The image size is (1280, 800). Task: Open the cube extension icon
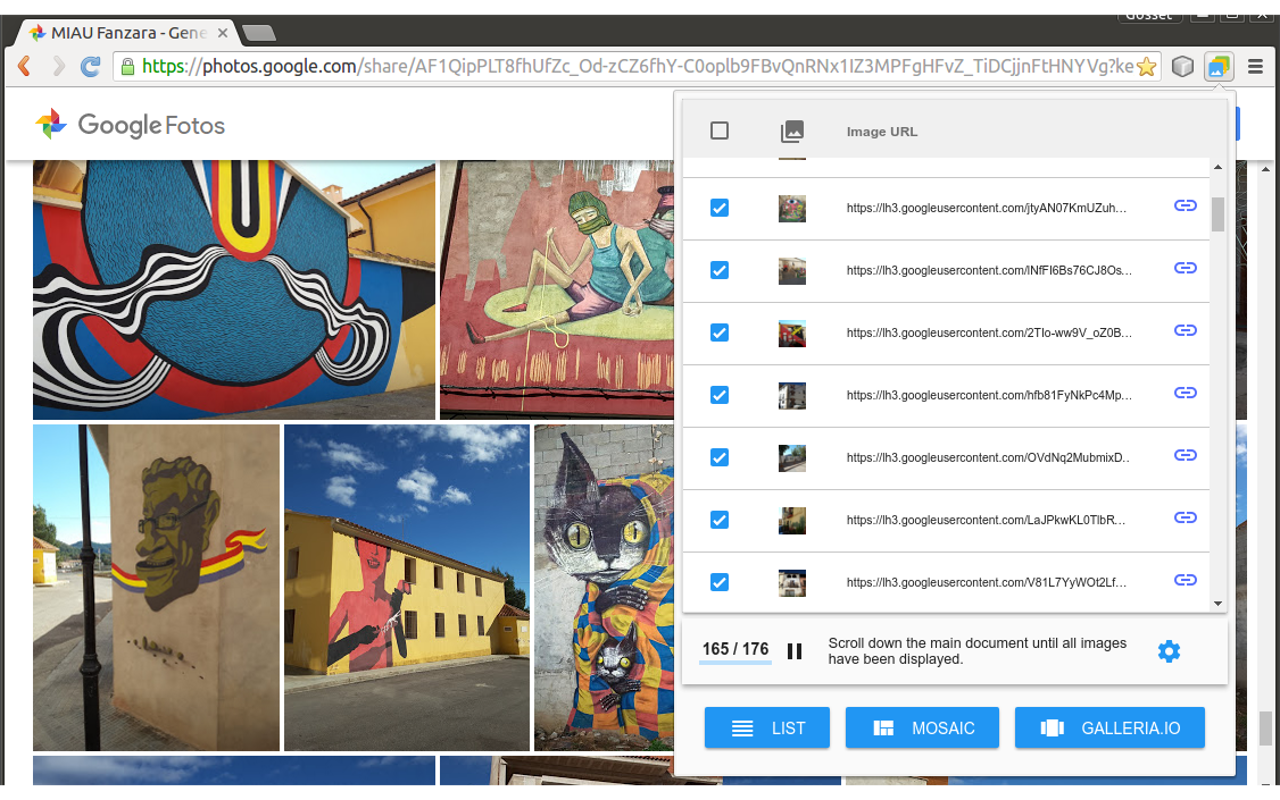point(1183,67)
